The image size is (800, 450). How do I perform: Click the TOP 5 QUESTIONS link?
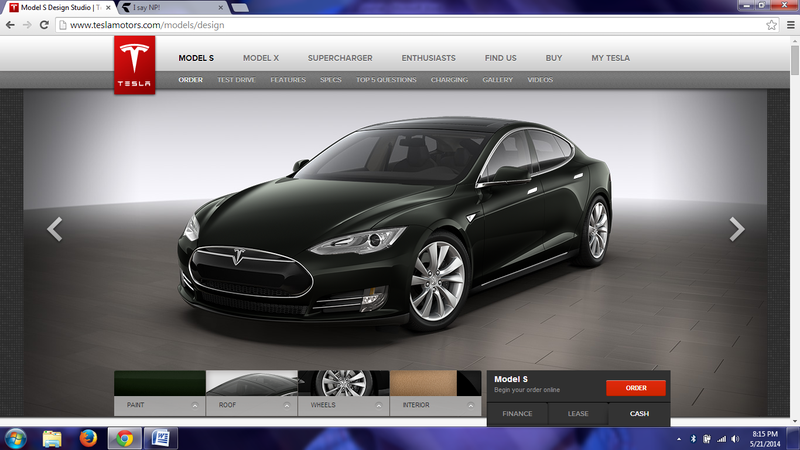[386, 80]
